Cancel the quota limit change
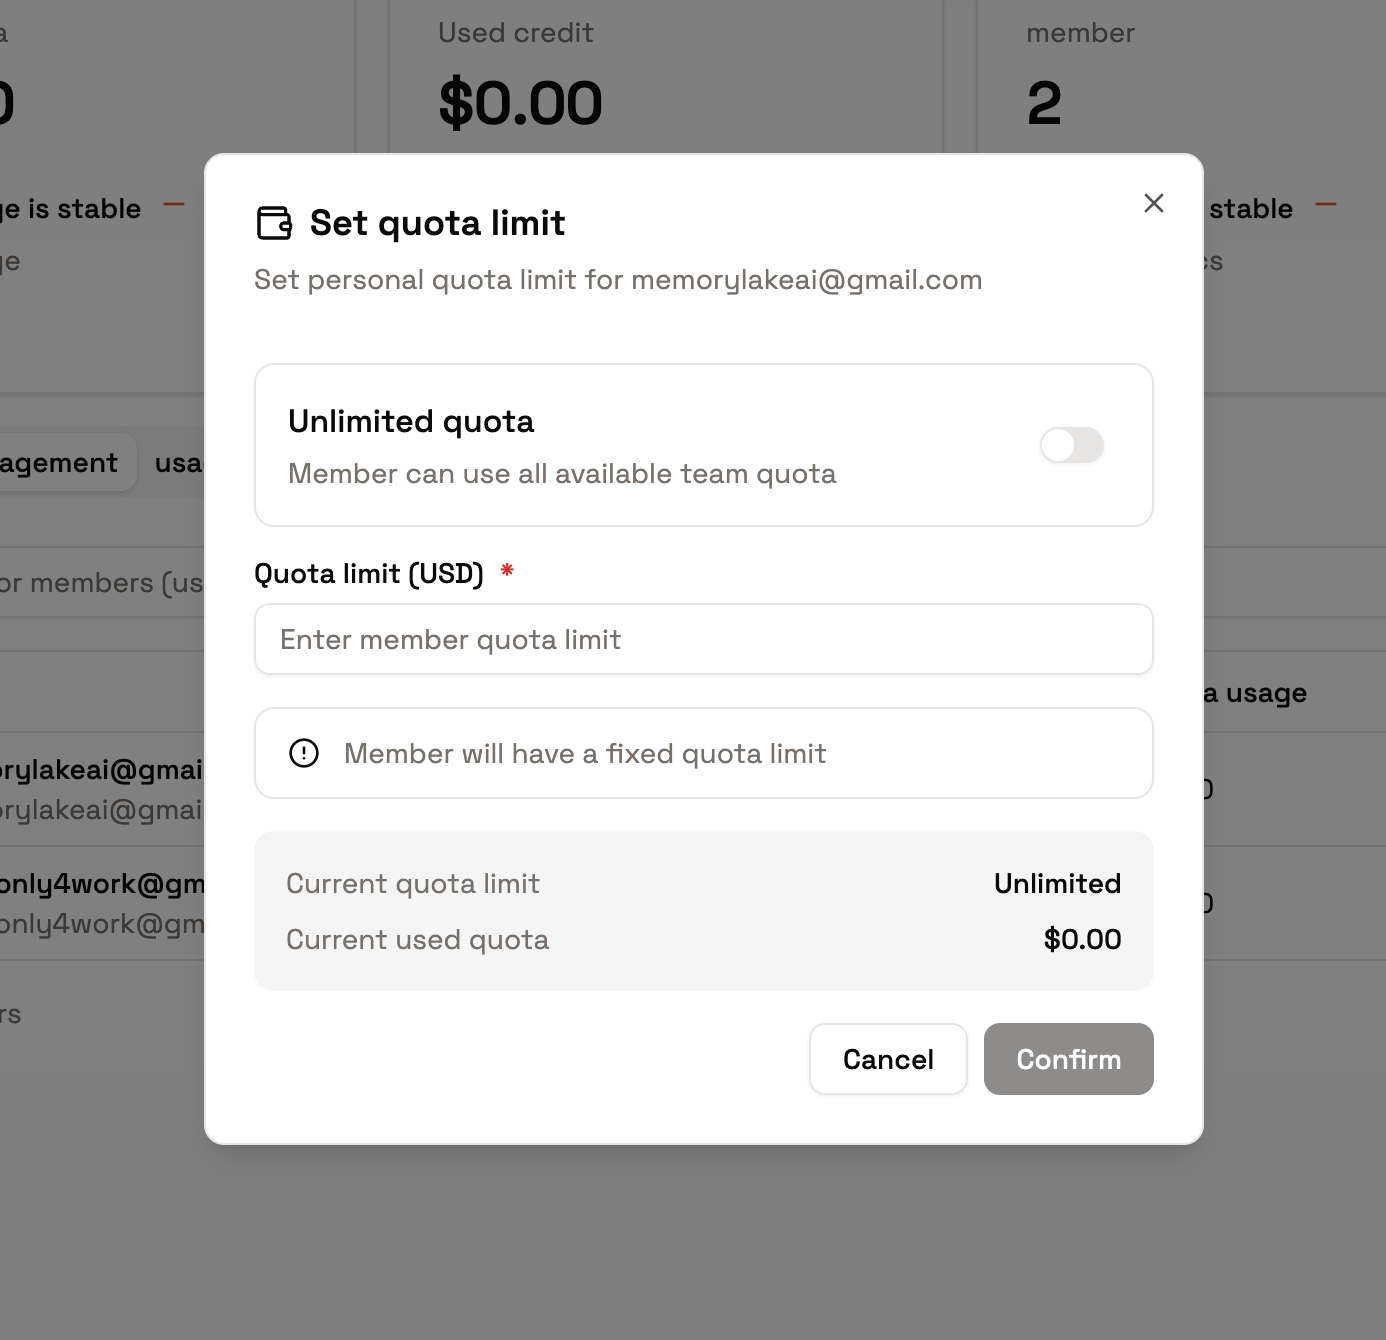 click(888, 1059)
